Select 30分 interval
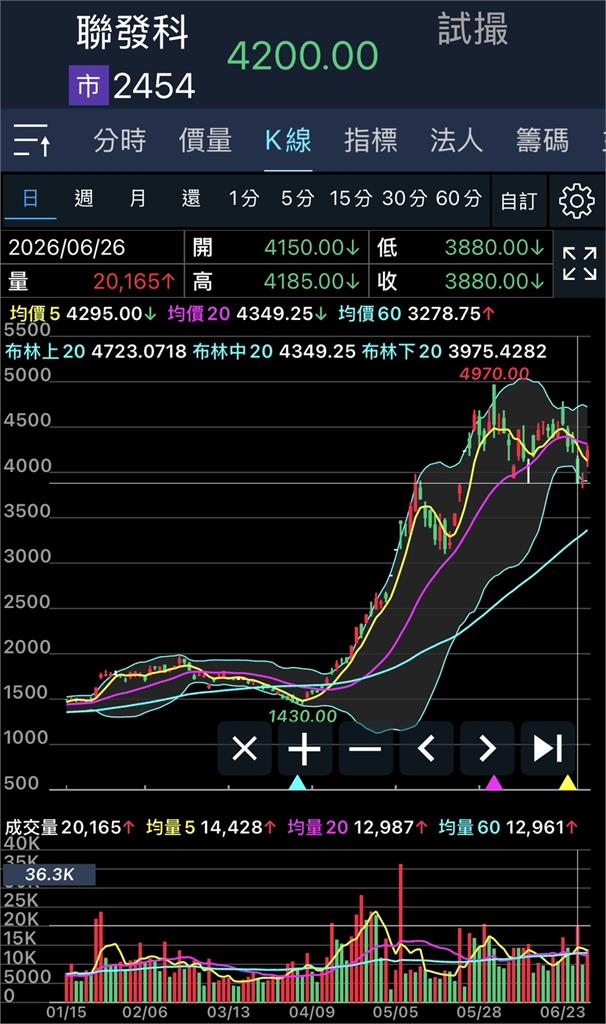 (404, 198)
